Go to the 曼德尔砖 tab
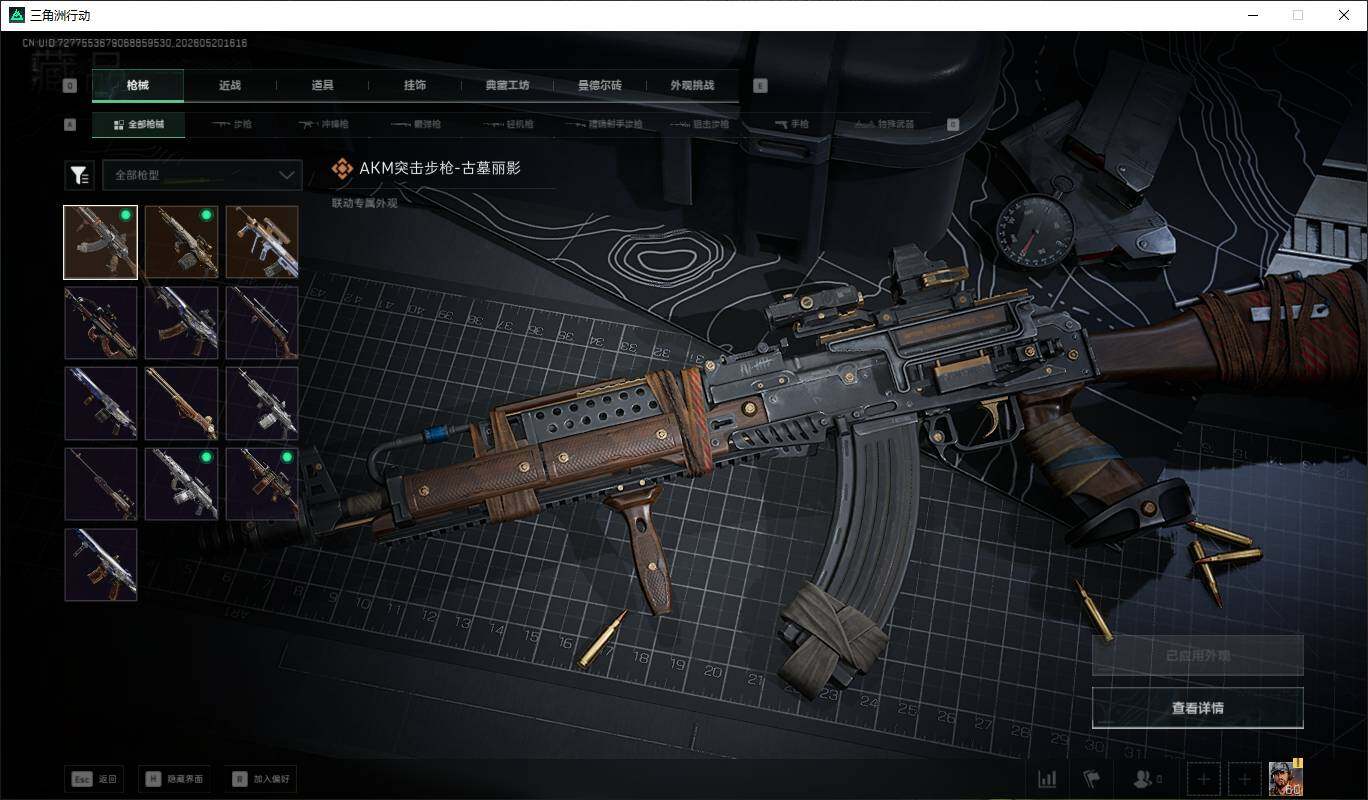This screenshot has height=800, width=1368. pos(600,85)
